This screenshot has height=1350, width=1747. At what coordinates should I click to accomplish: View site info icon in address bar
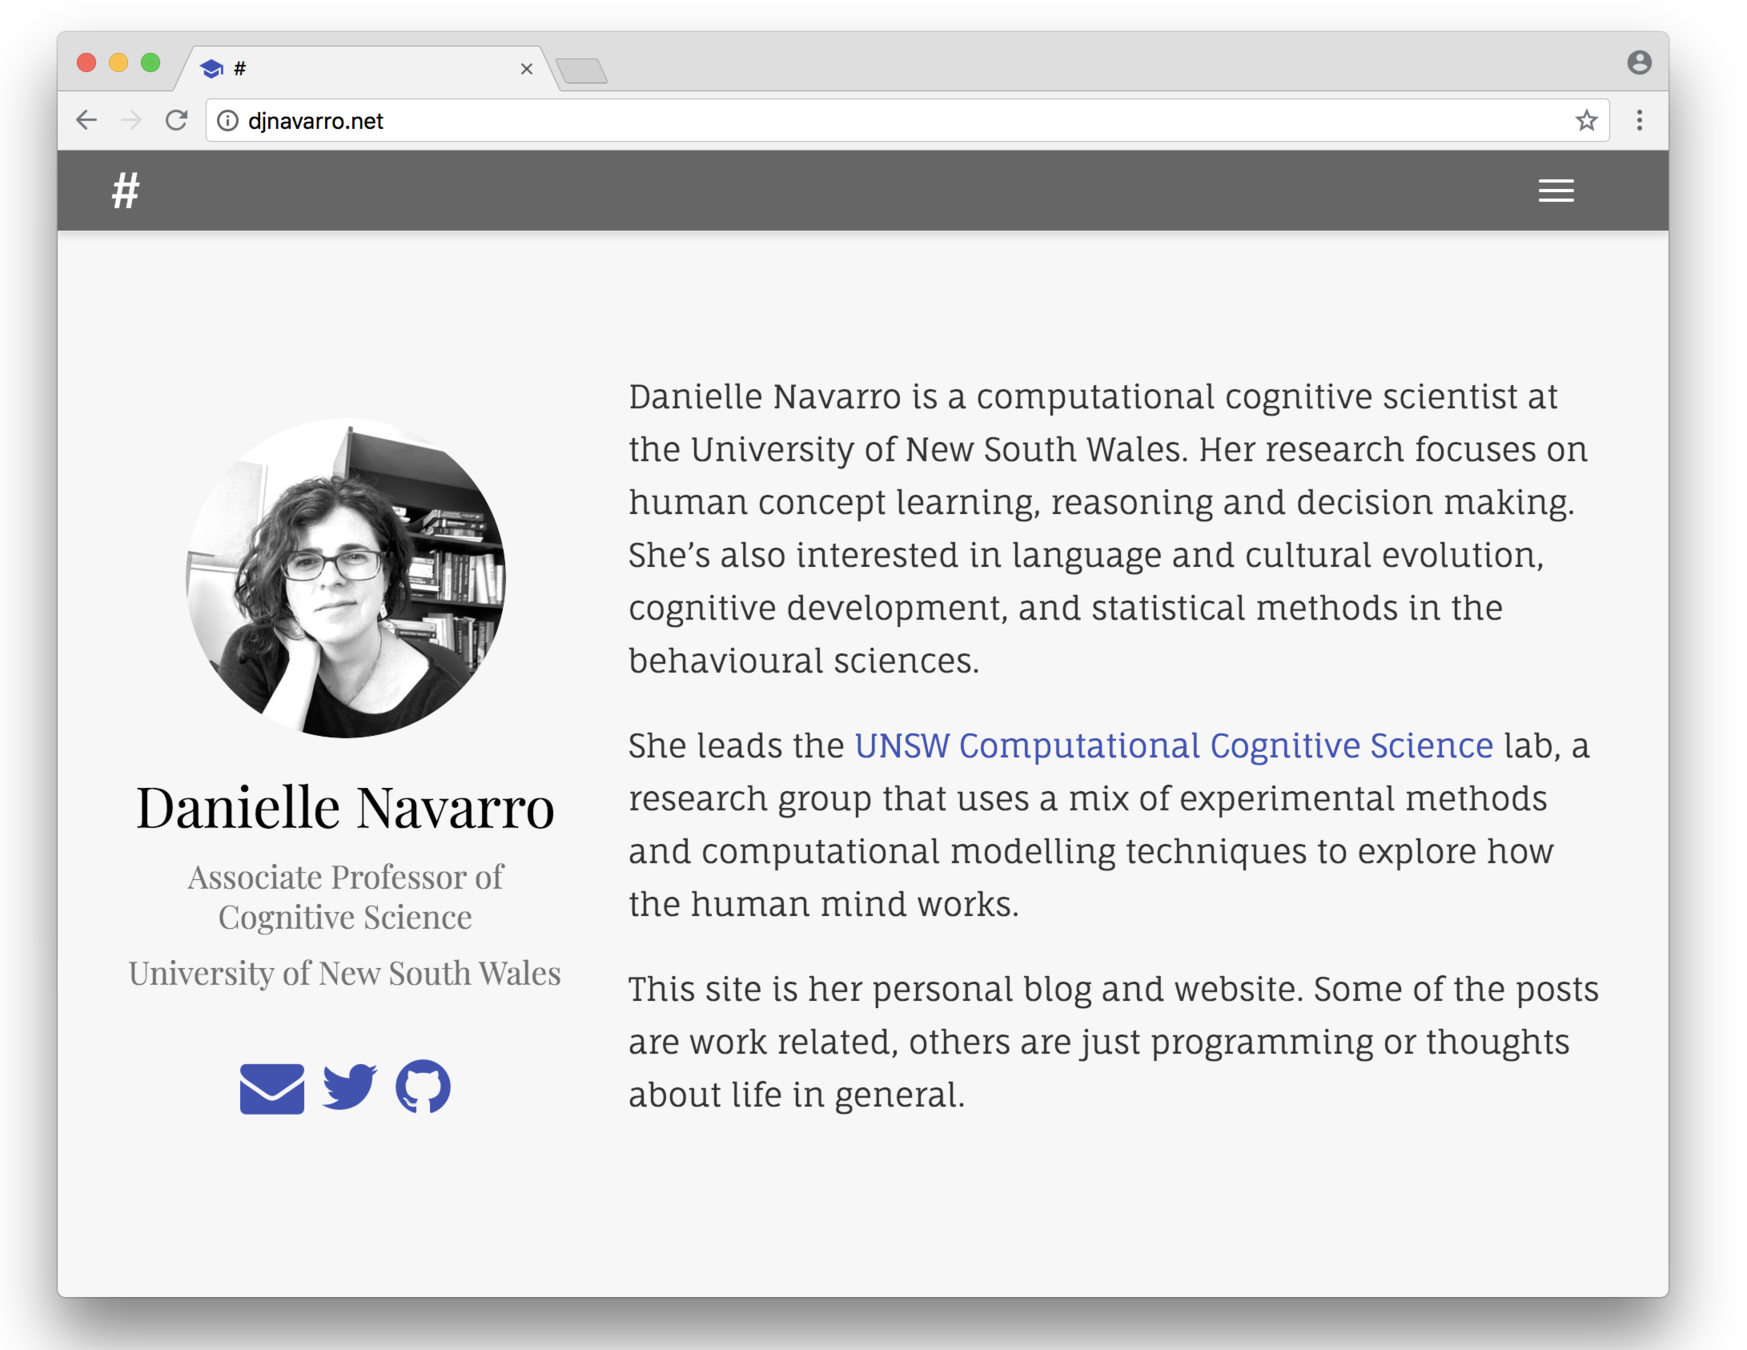click(x=228, y=121)
